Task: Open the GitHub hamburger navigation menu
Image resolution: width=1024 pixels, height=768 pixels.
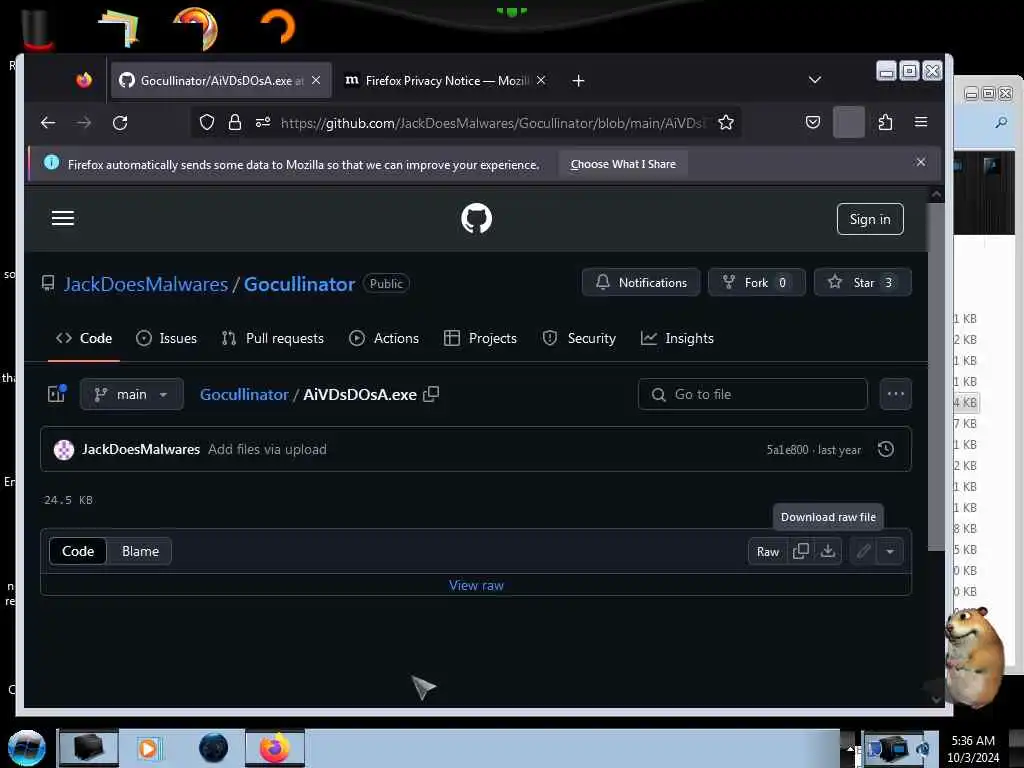Action: click(63, 218)
